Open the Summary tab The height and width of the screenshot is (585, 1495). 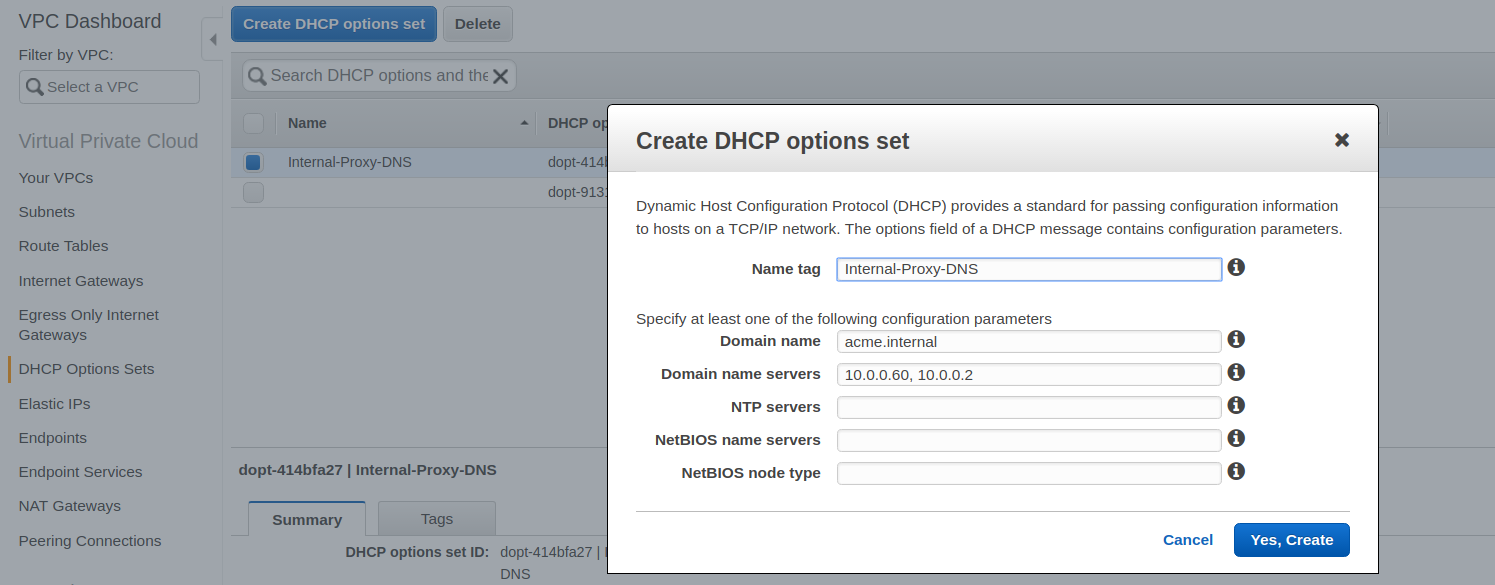pos(306,518)
